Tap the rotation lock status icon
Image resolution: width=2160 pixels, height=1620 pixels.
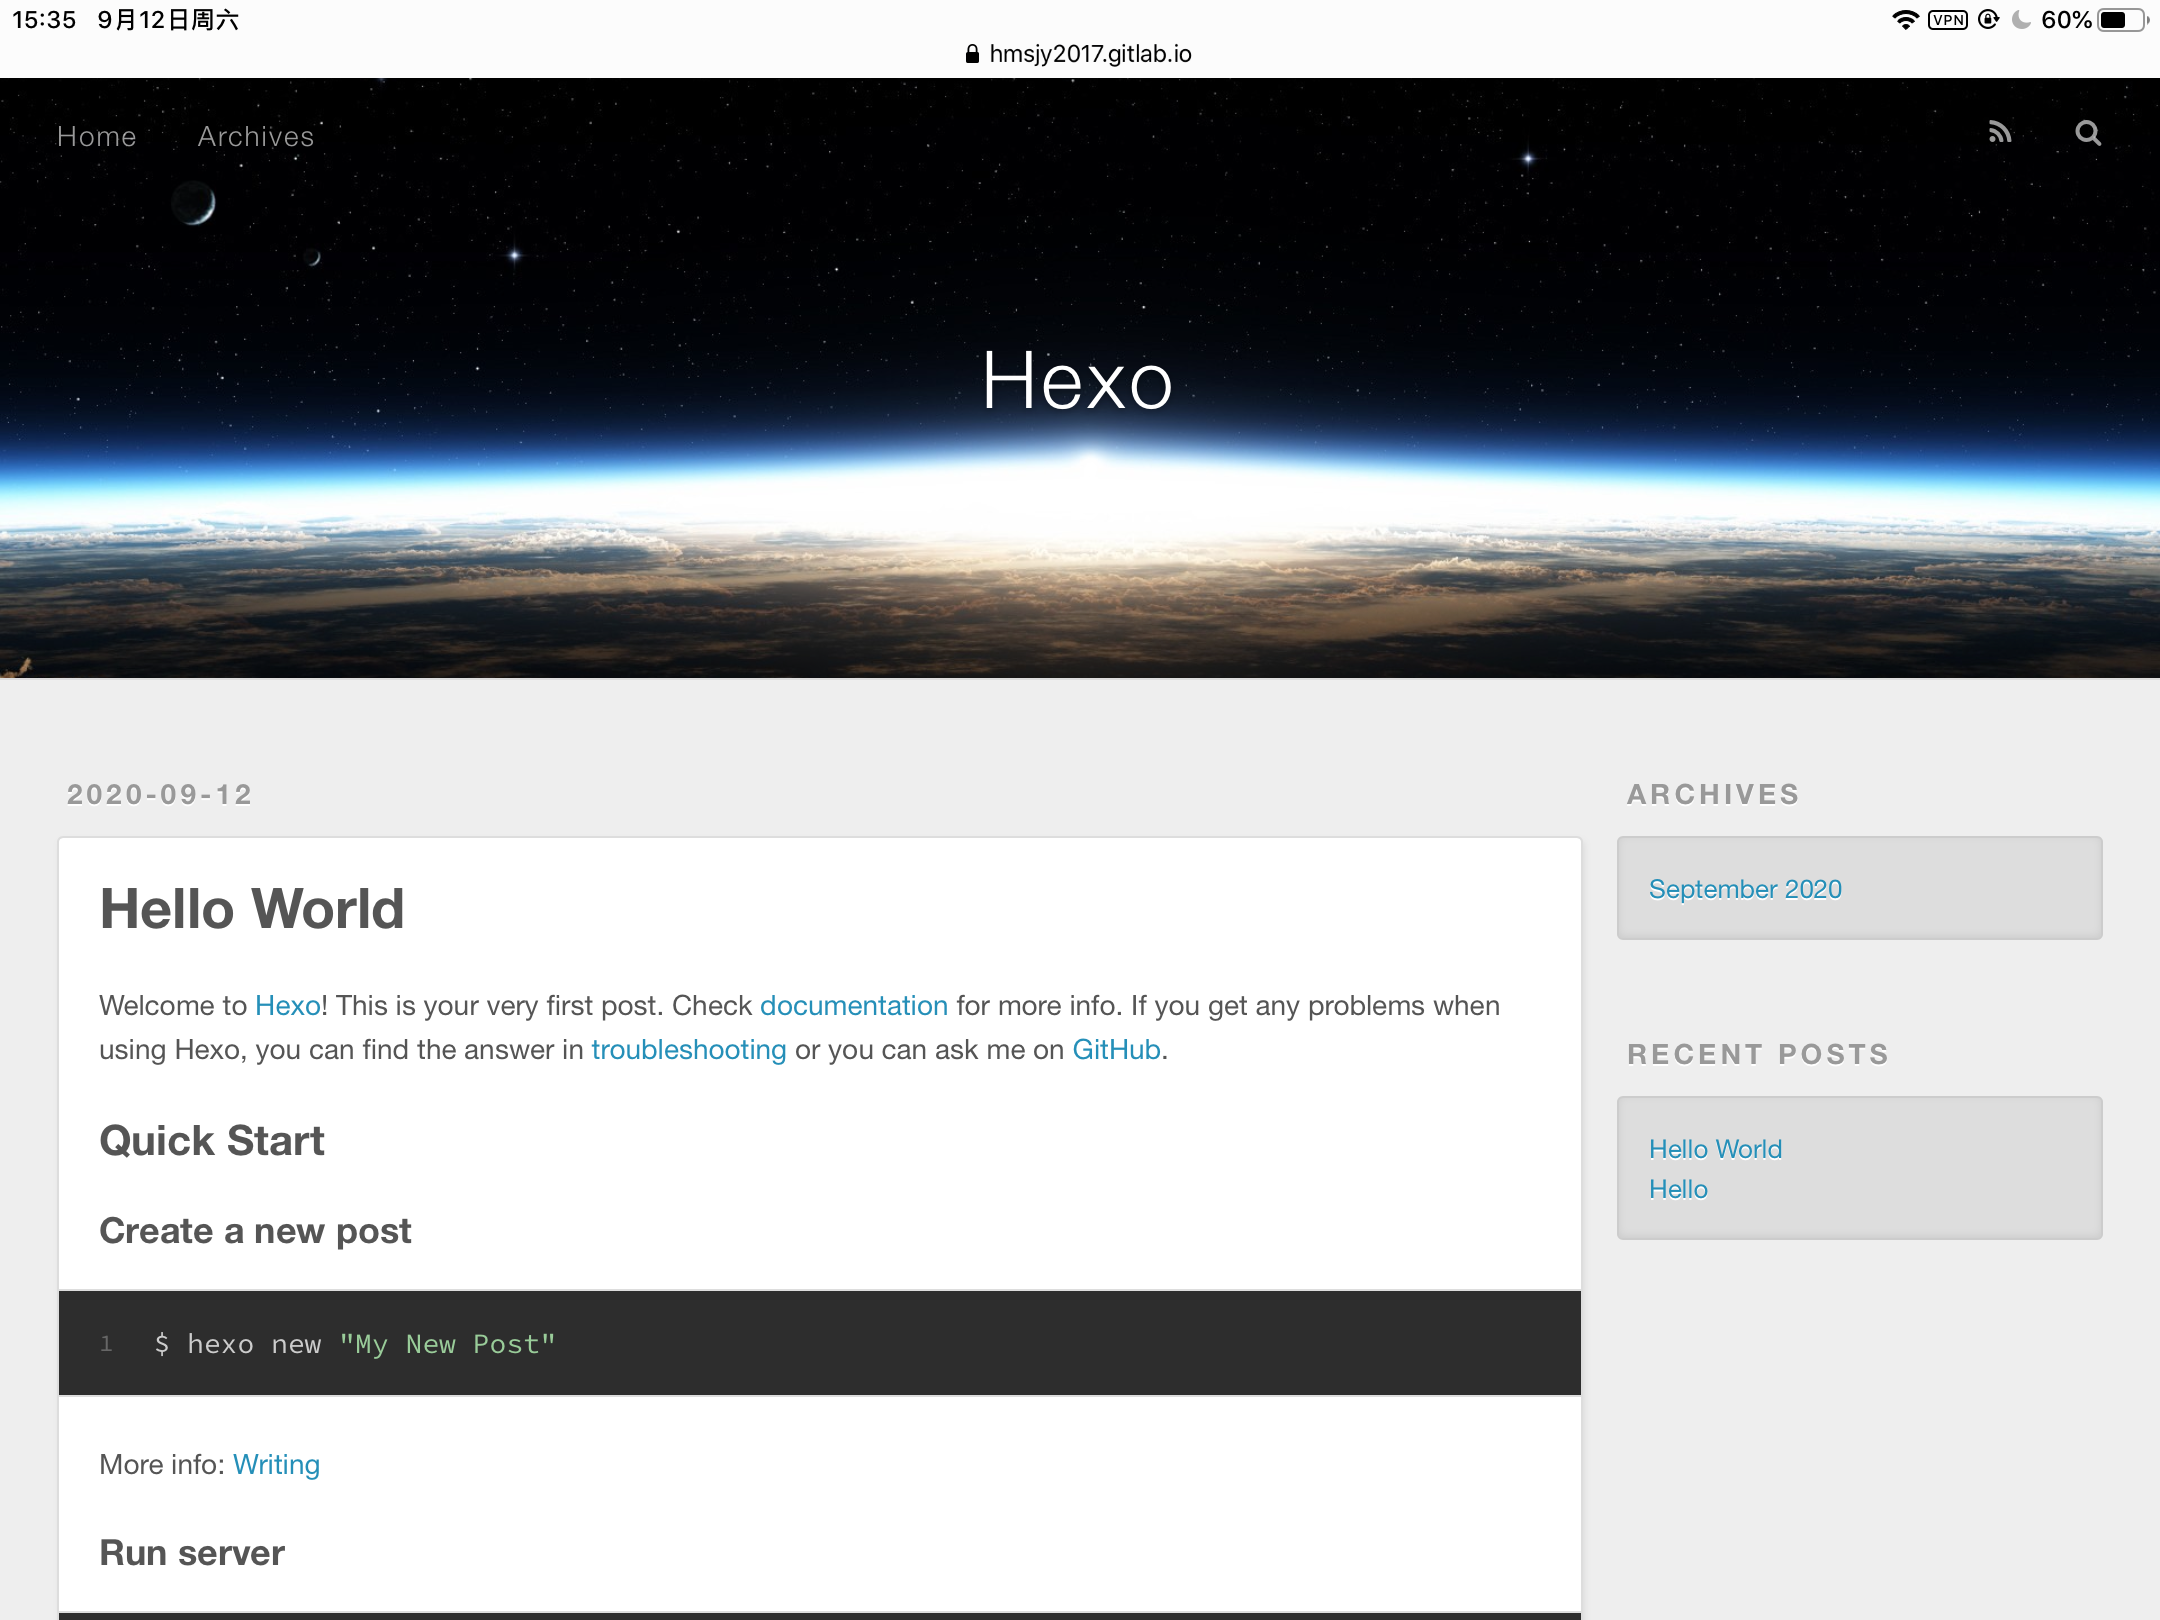pos(1988,20)
